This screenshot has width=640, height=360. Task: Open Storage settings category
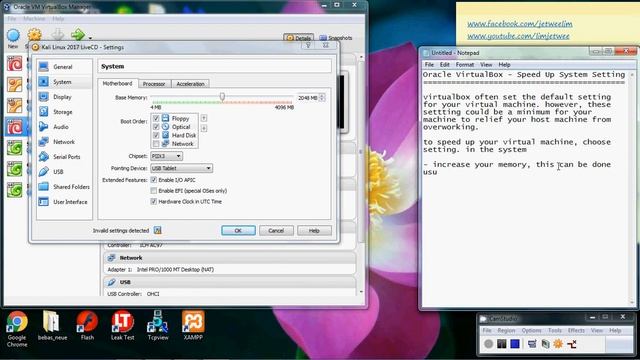[63, 112]
